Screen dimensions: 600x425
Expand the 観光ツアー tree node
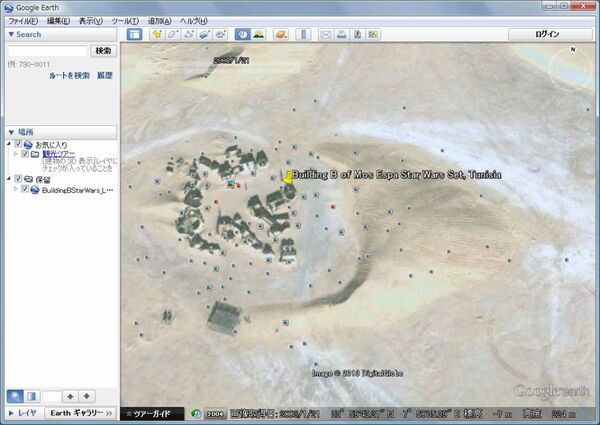point(16,154)
